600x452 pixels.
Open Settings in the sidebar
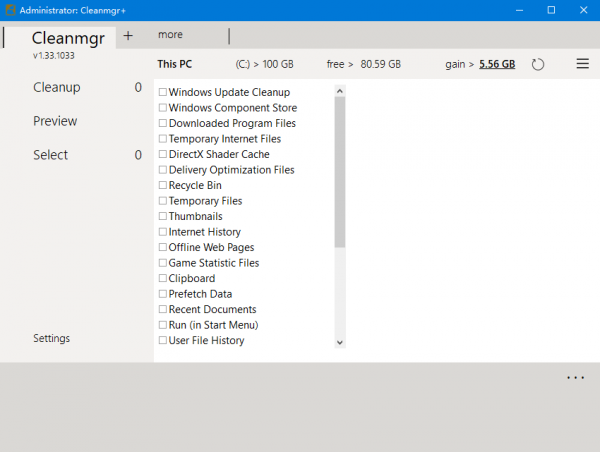click(51, 338)
